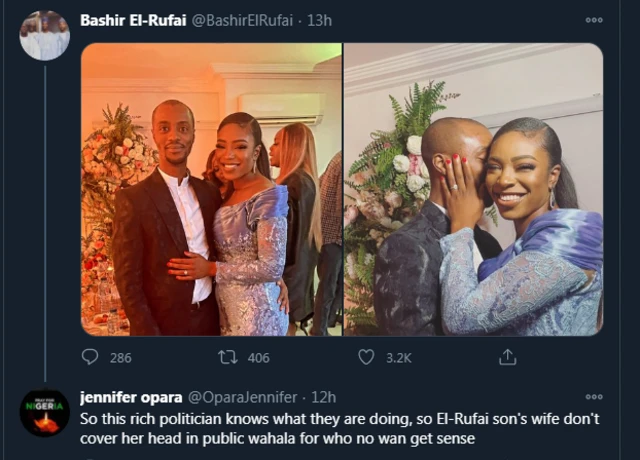Click the 406 retweets count
This screenshot has height=460, width=640.
(259, 357)
